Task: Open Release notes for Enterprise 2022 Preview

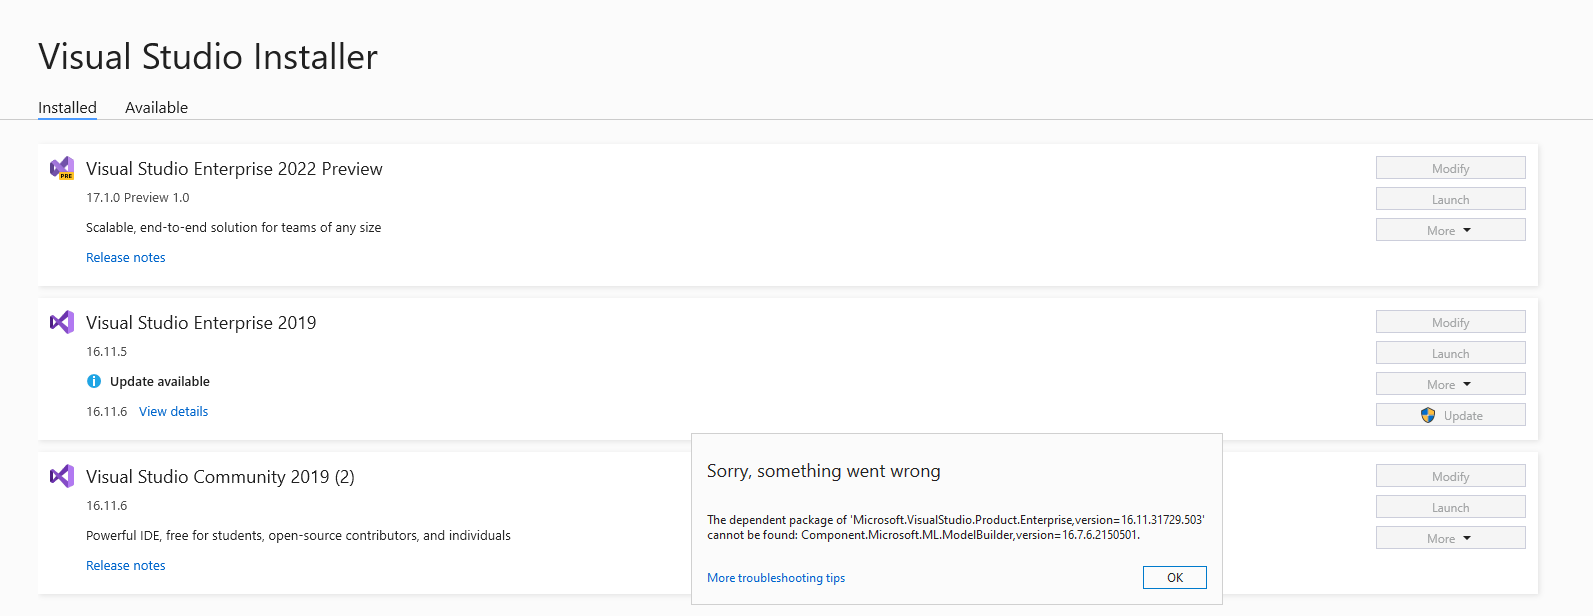Action: [126, 257]
